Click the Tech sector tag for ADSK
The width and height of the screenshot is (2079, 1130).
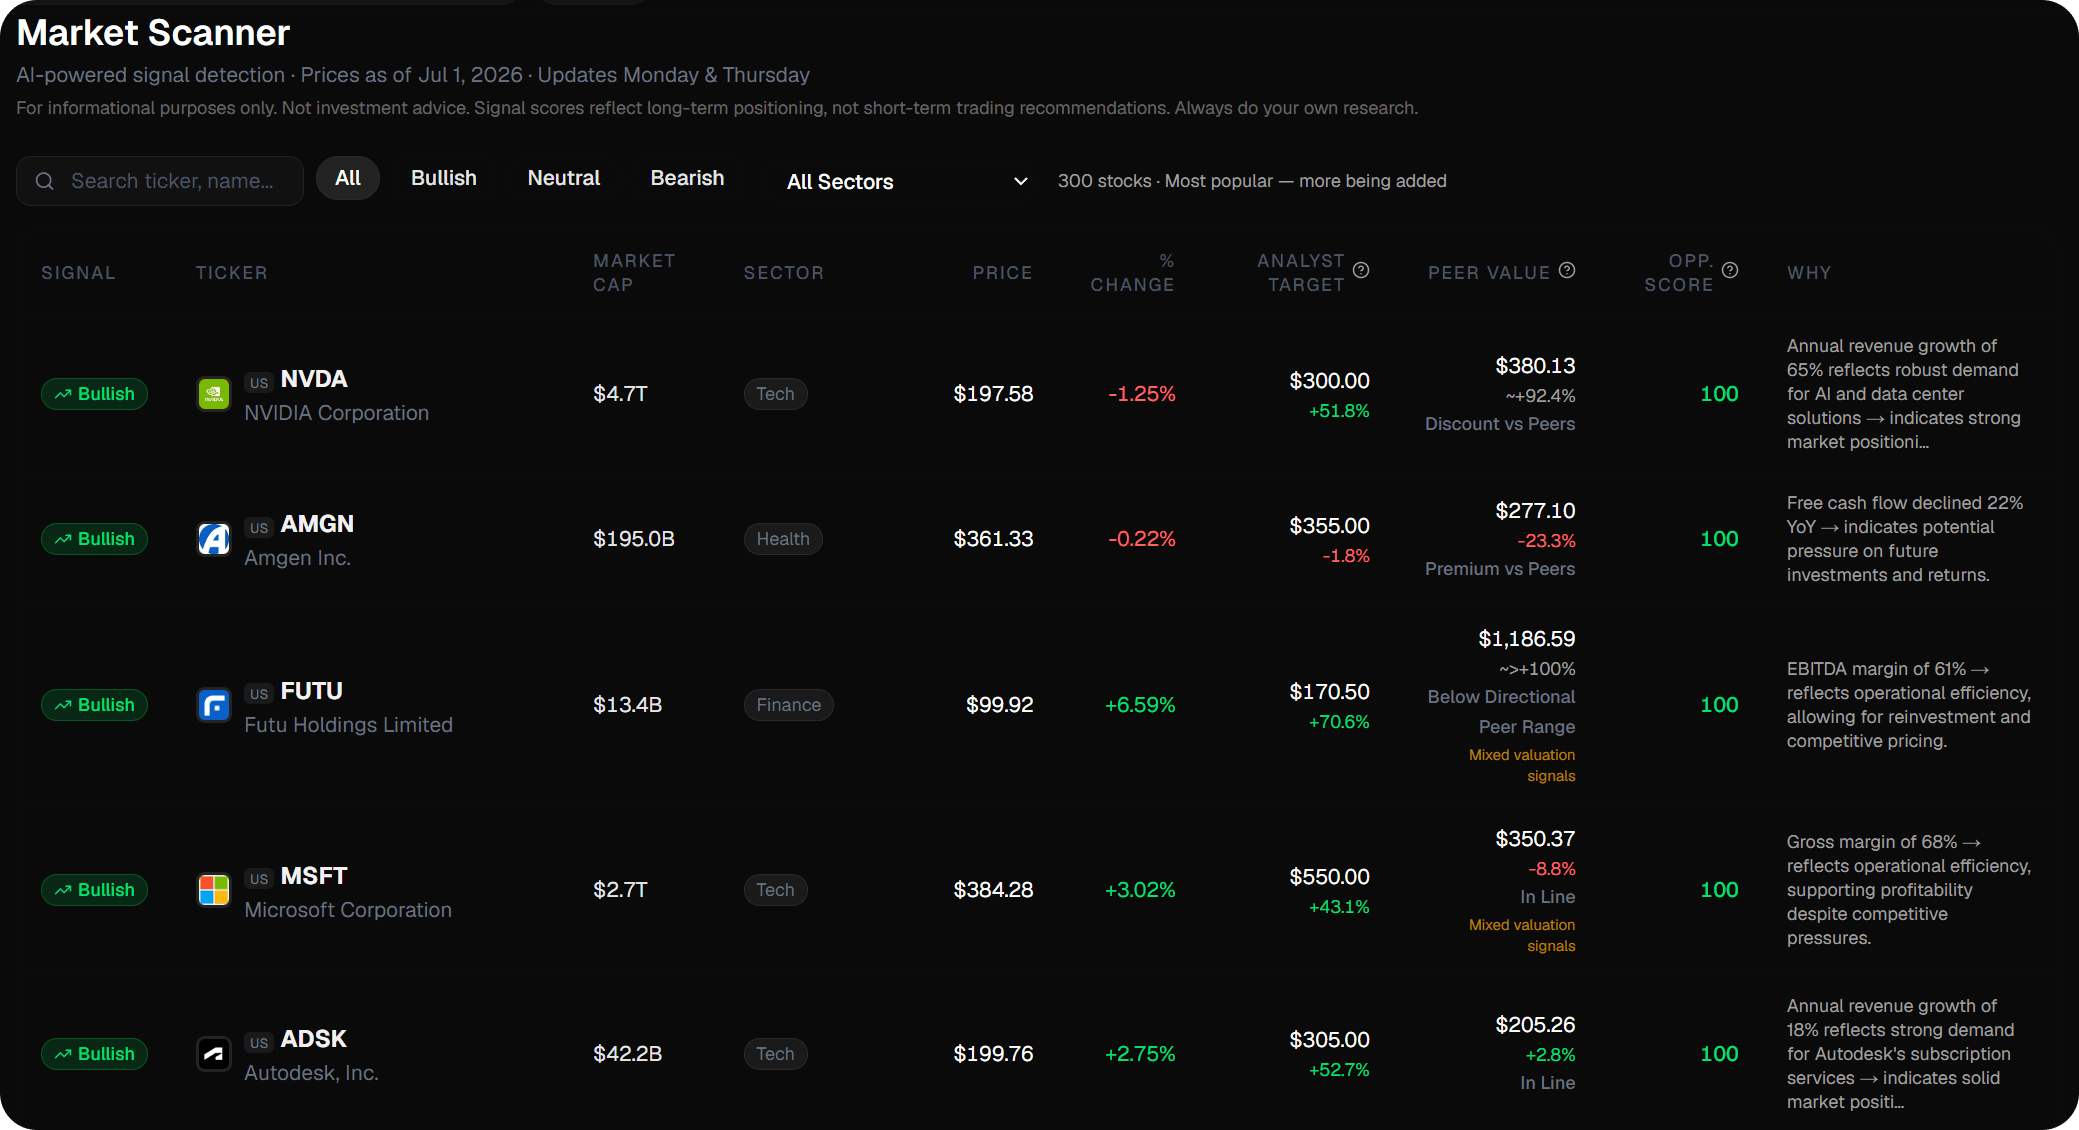775,1054
